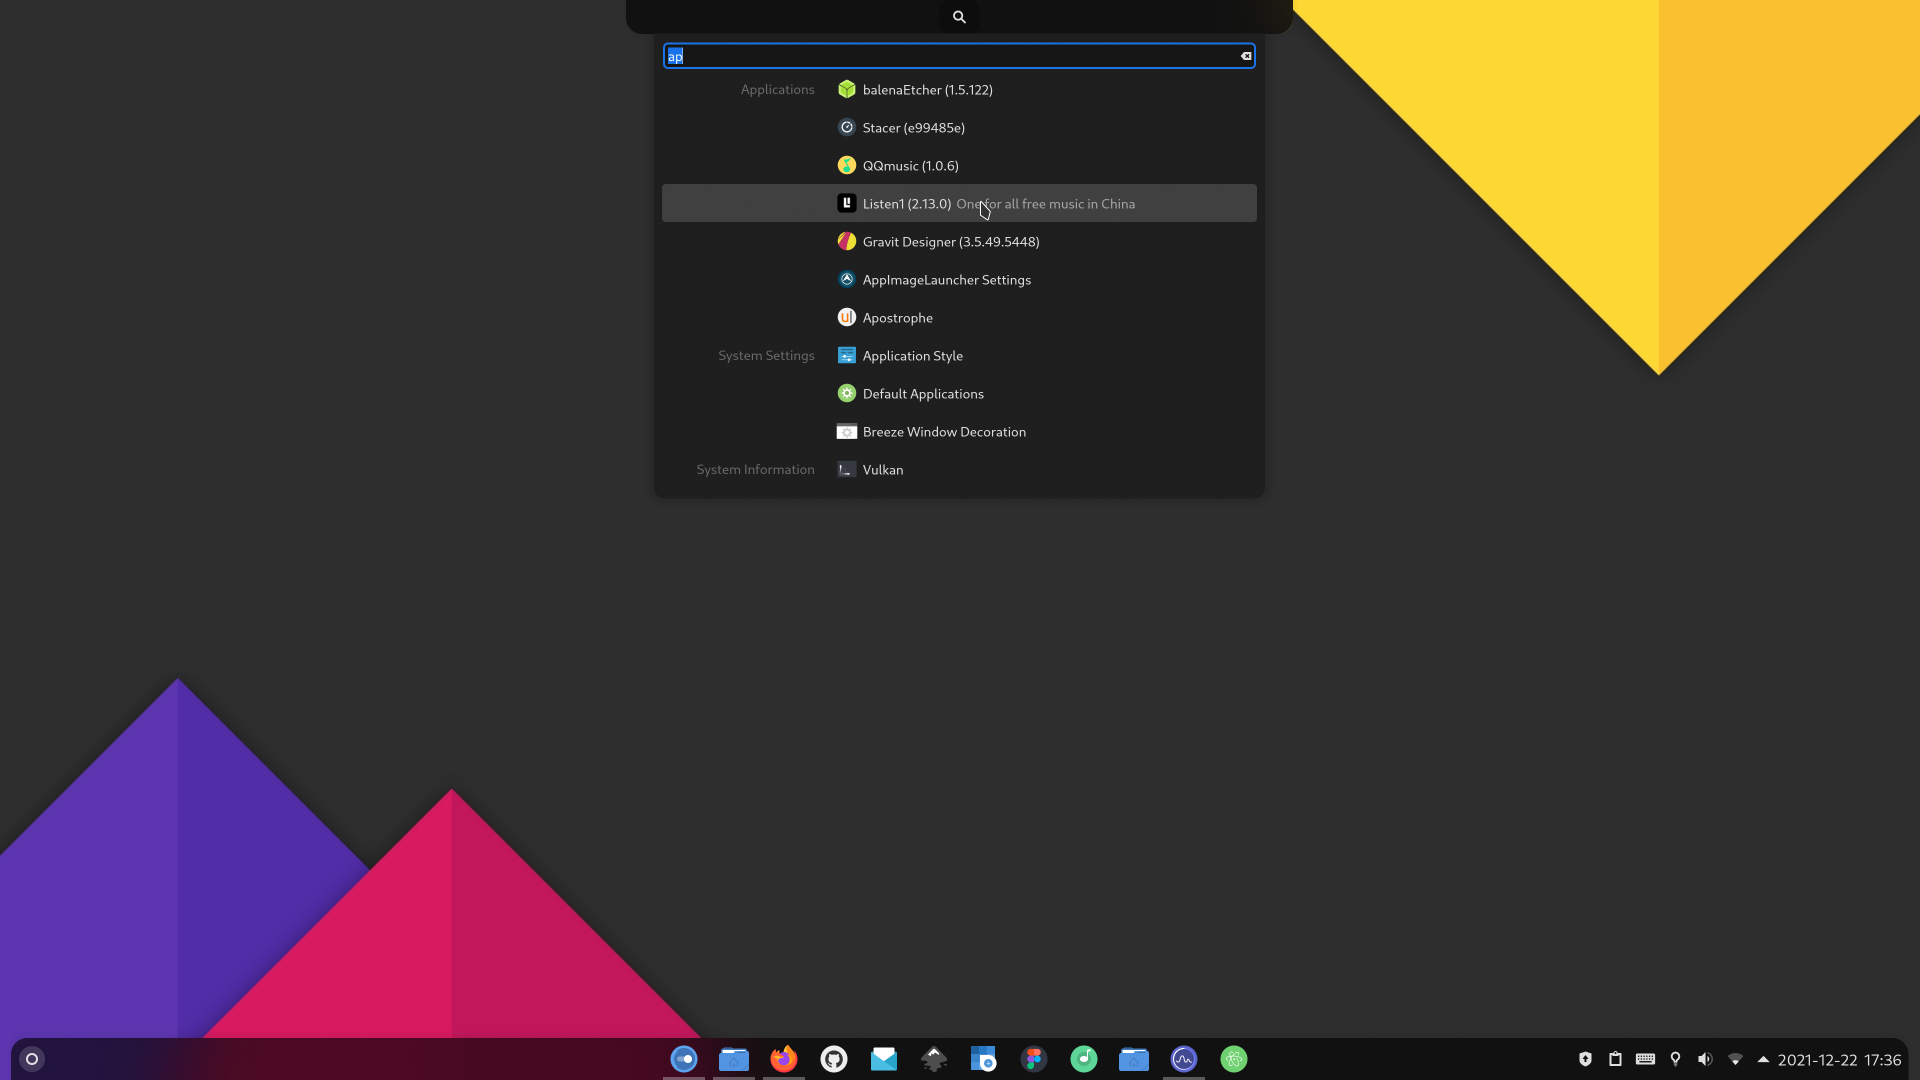Launch the Apostrophe application result
The image size is (1920, 1080).
[x=959, y=318]
